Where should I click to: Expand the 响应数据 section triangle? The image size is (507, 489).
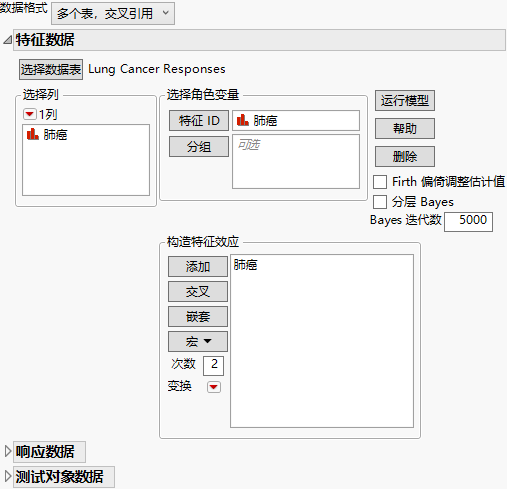coord(7,451)
